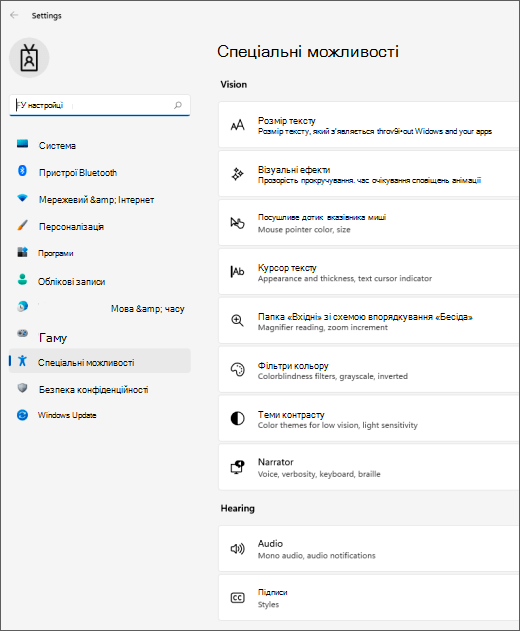Click the Settings window title
Screen dimensions: 520x631
coord(47,16)
